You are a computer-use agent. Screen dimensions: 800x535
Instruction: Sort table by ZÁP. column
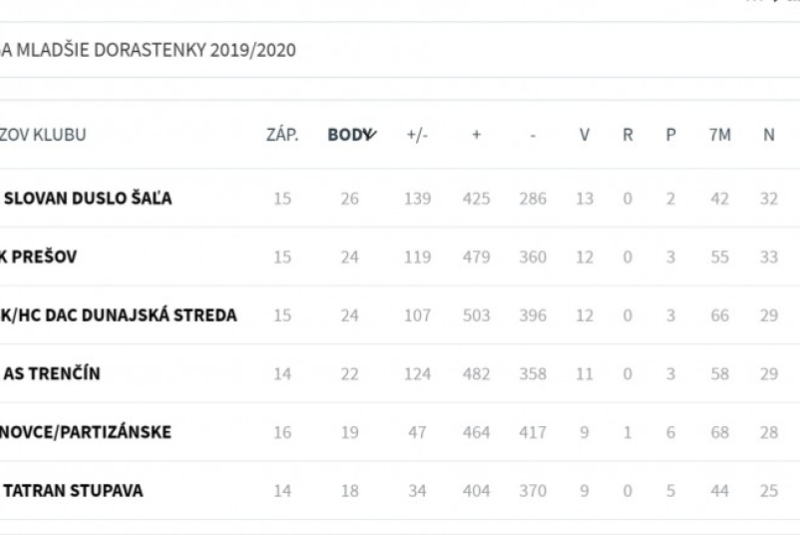click(282, 135)
